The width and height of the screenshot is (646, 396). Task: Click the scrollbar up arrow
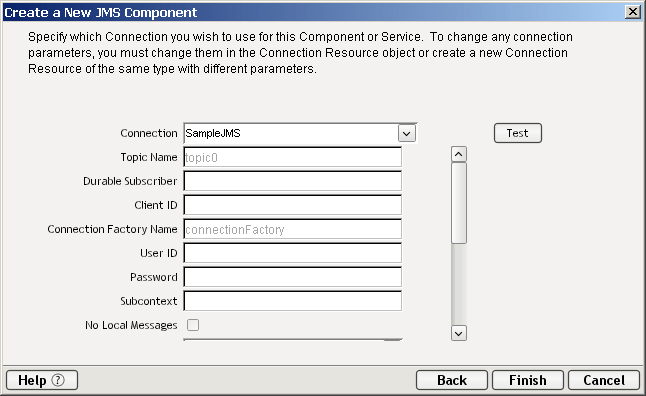(459, 154)
